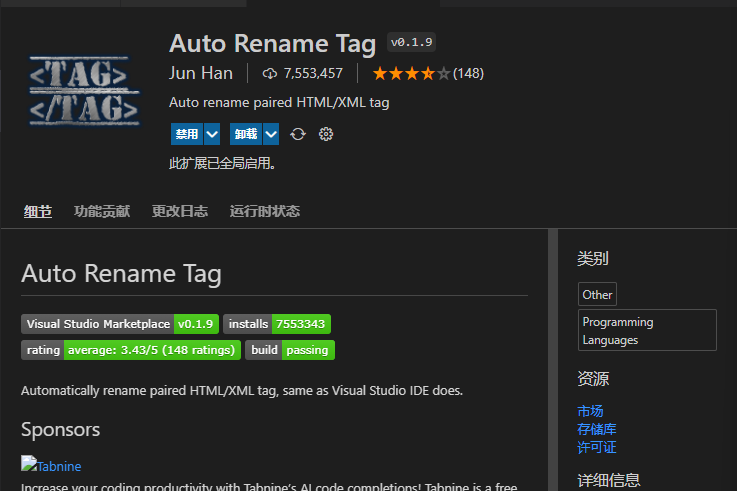Screen dimensions: 737x491
Task: Click the 卸载 (Uninstall) button
Action: [x=246, y=134]
